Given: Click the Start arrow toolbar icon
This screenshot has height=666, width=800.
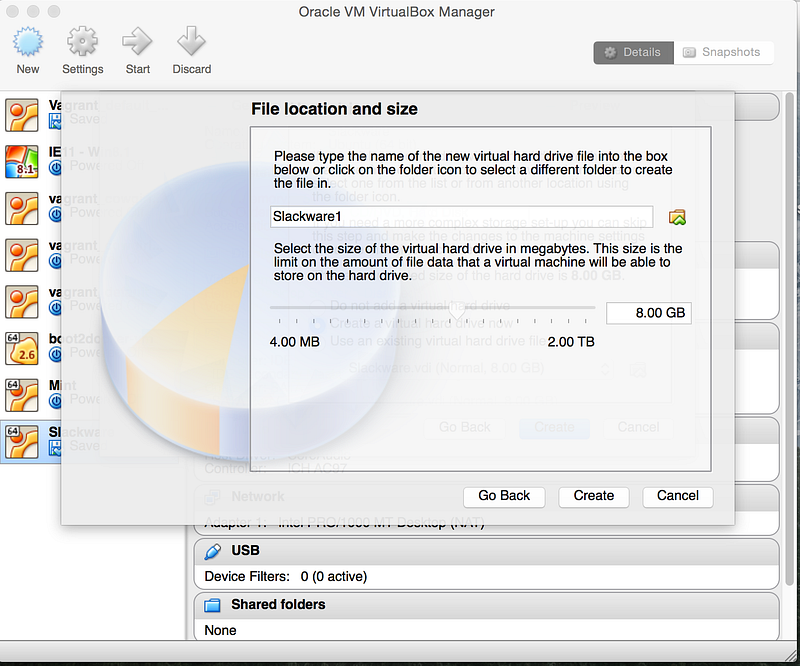Looking at the screenshot, I should (137, 42).
